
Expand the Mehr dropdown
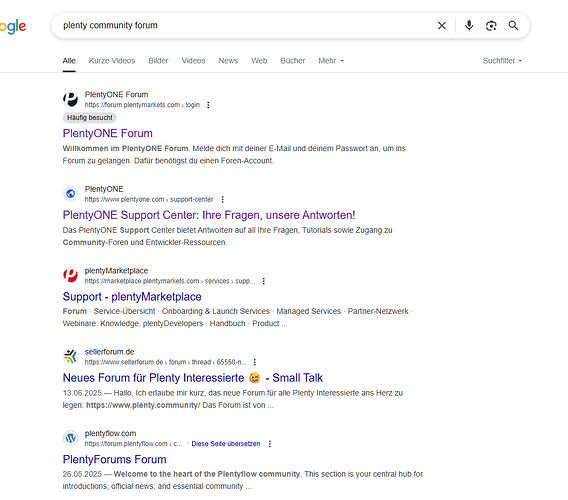point(331,61)
